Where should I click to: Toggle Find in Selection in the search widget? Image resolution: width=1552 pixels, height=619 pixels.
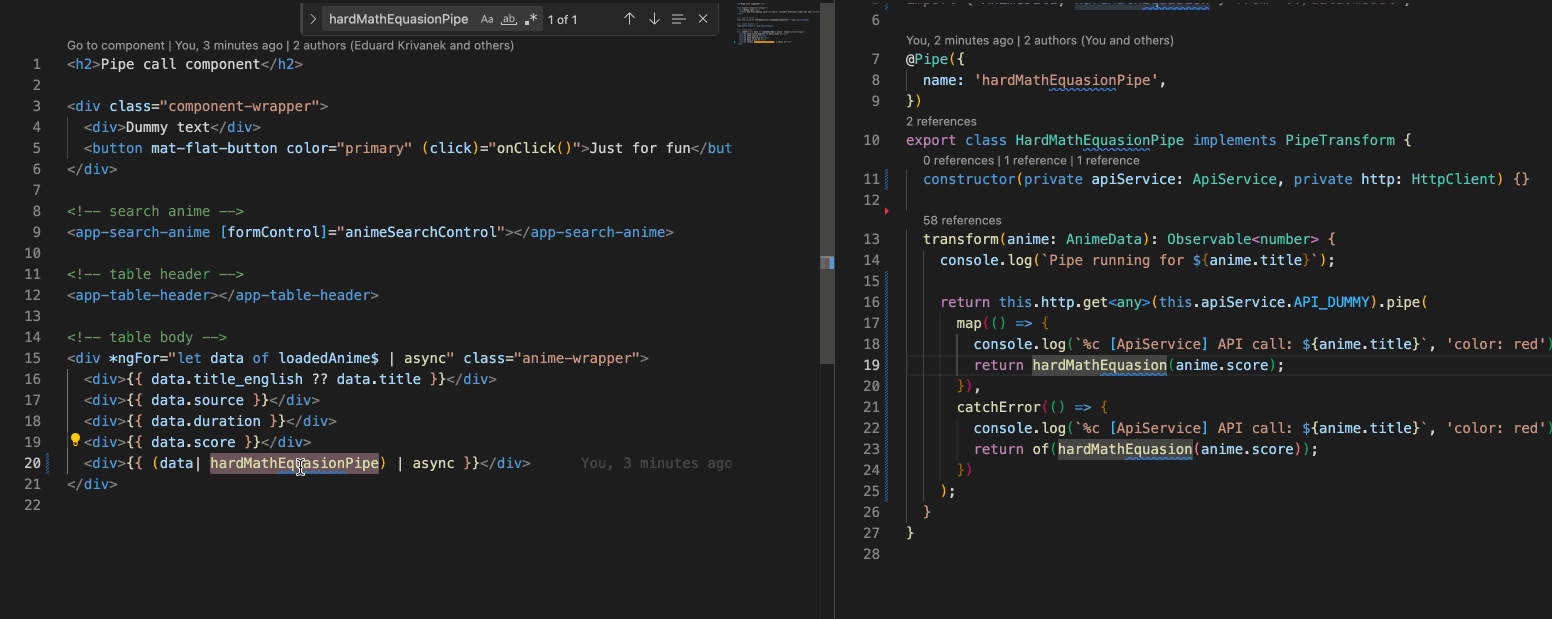click(678, 18)
